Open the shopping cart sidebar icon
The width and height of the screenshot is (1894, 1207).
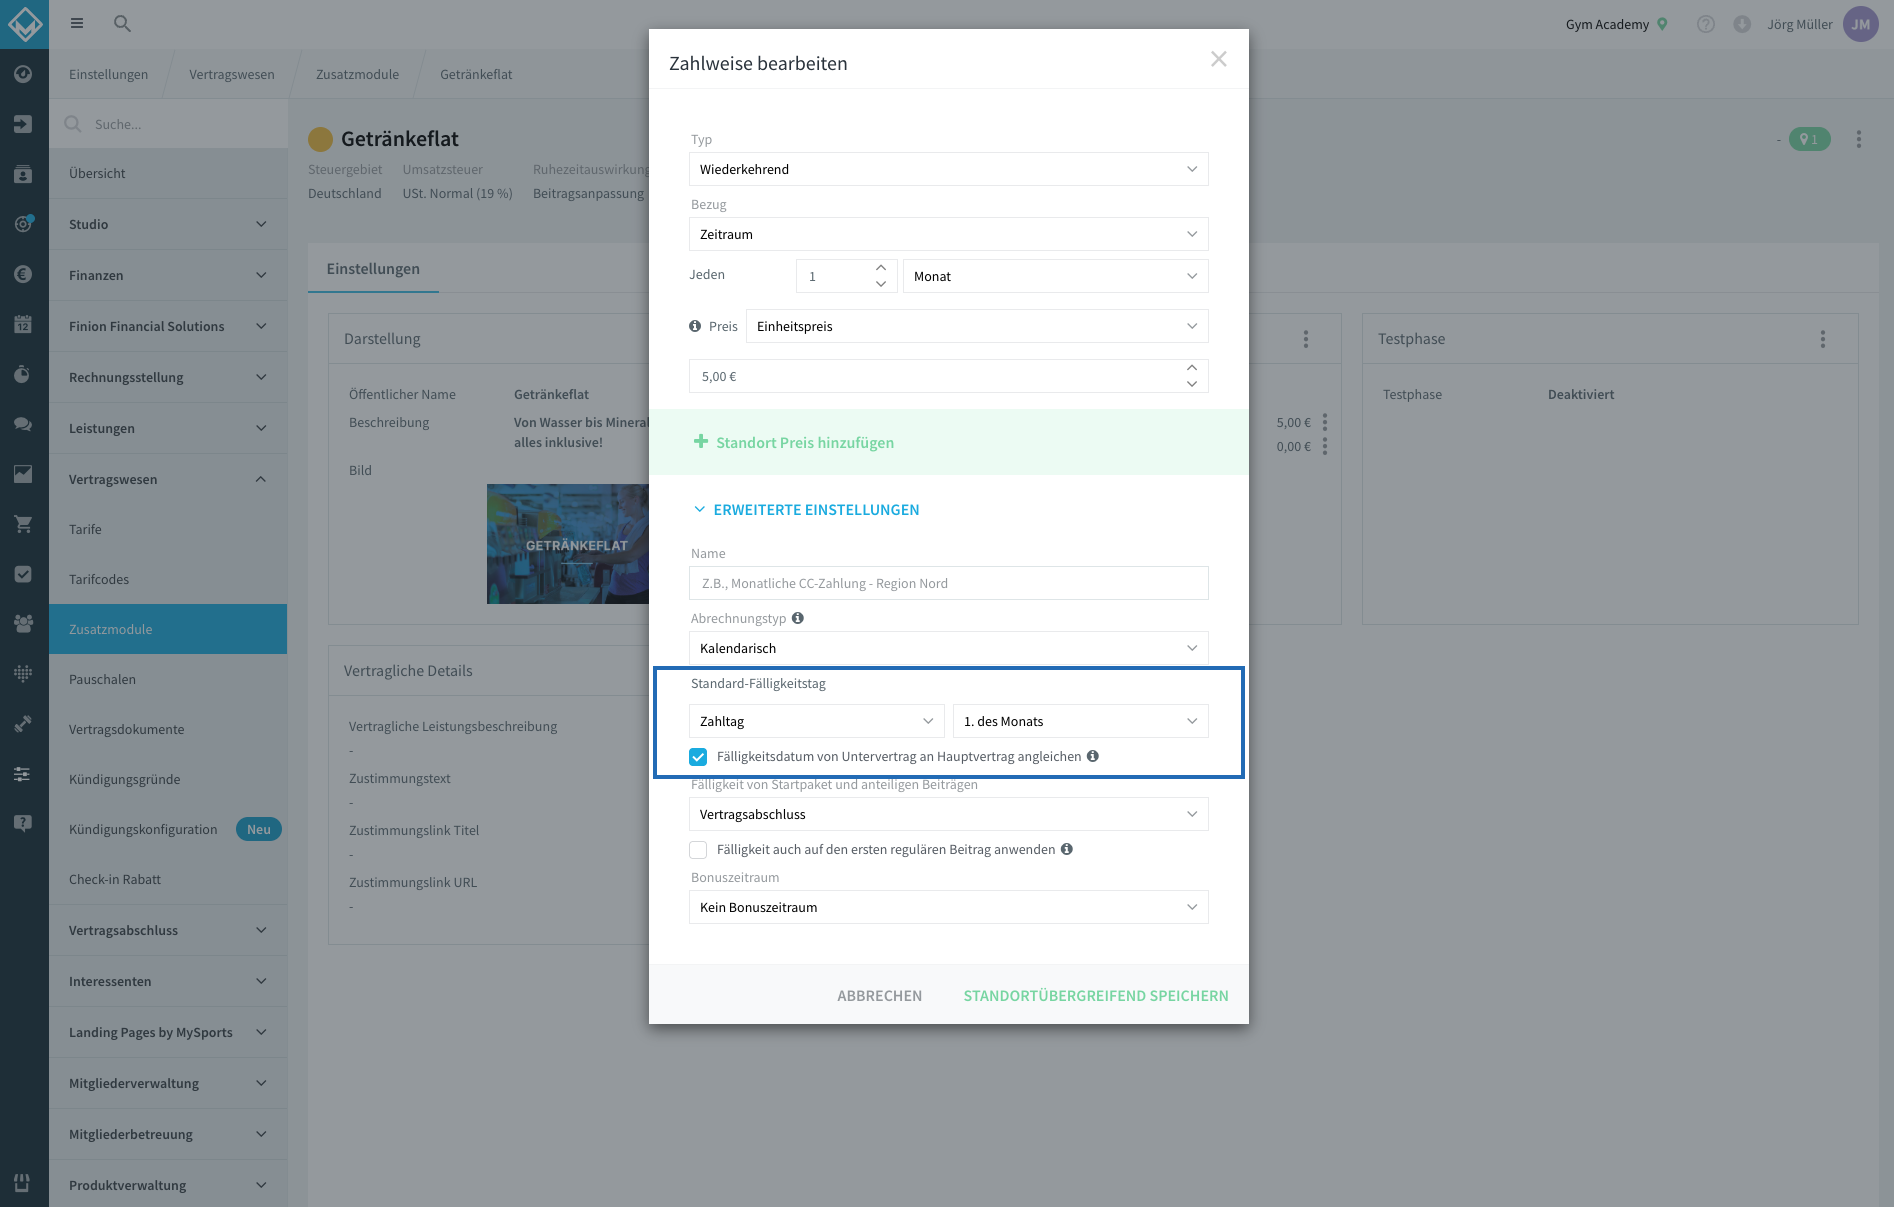point(23,524)
